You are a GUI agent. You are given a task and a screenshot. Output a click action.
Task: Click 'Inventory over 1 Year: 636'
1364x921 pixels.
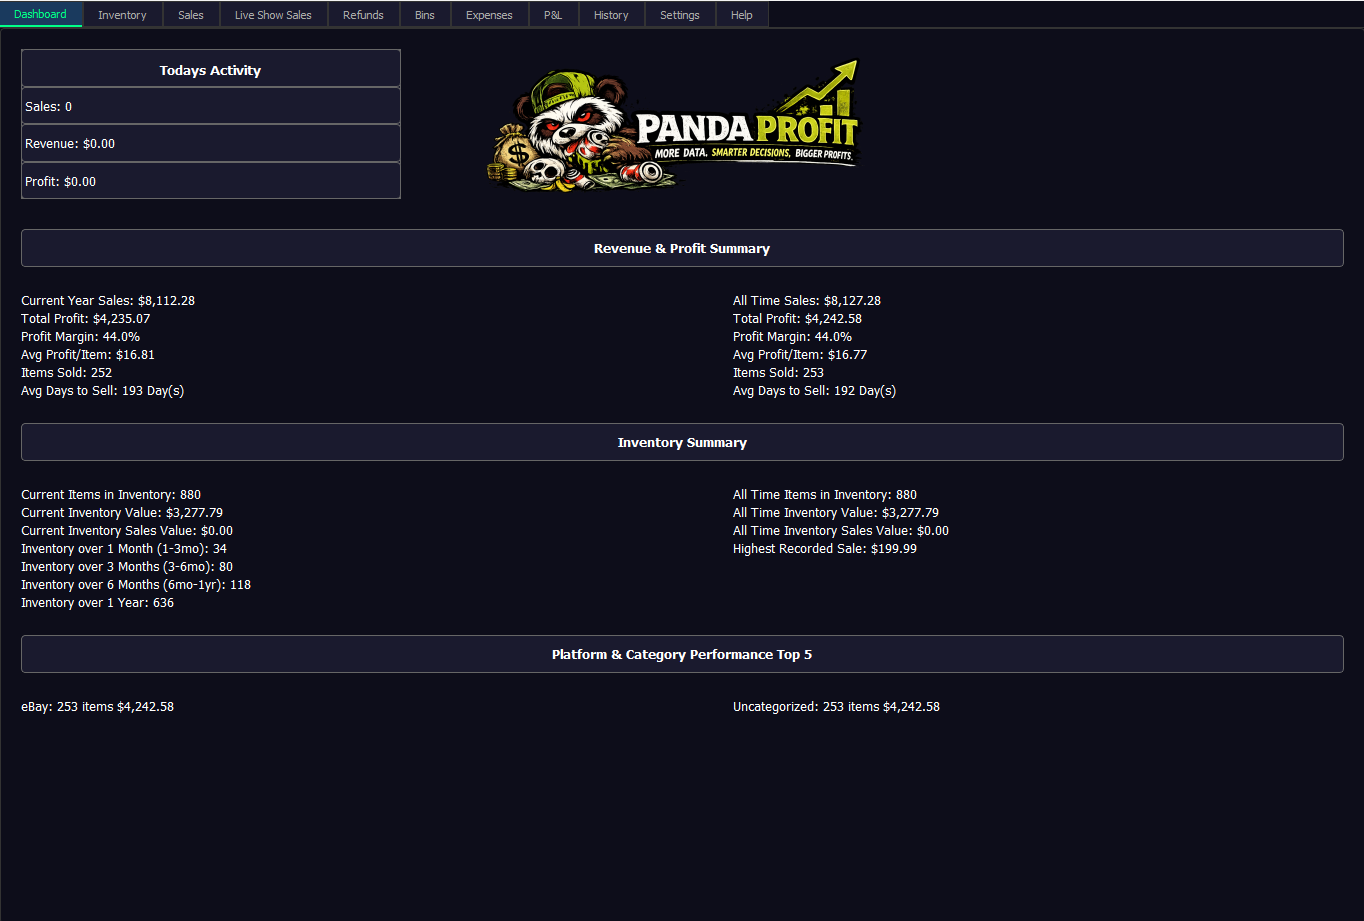[98, 602]
